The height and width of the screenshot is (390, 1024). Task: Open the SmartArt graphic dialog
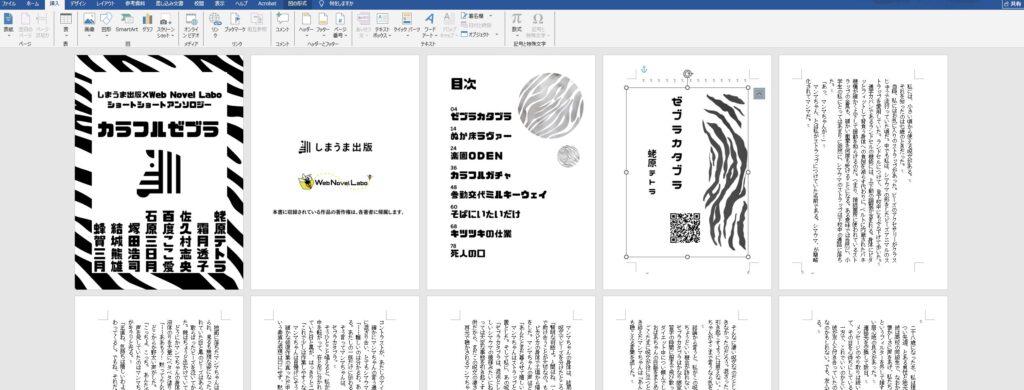pos(127,22)
